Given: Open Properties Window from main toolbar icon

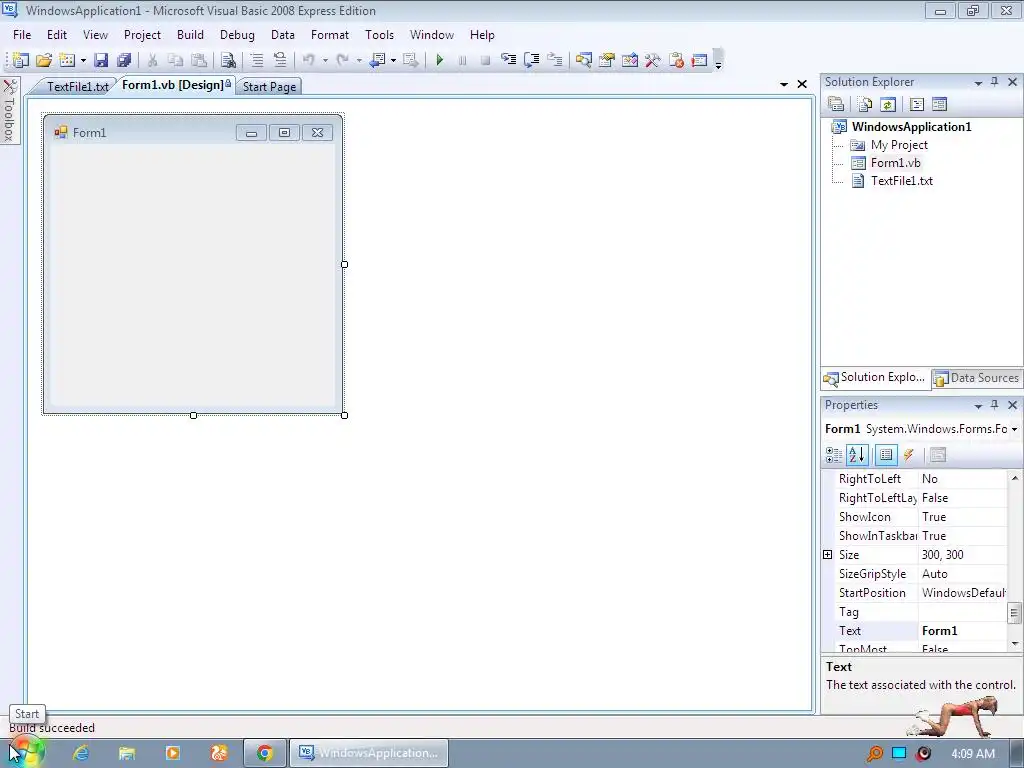Looking at the screenshot, I should (x=607, y=60).
